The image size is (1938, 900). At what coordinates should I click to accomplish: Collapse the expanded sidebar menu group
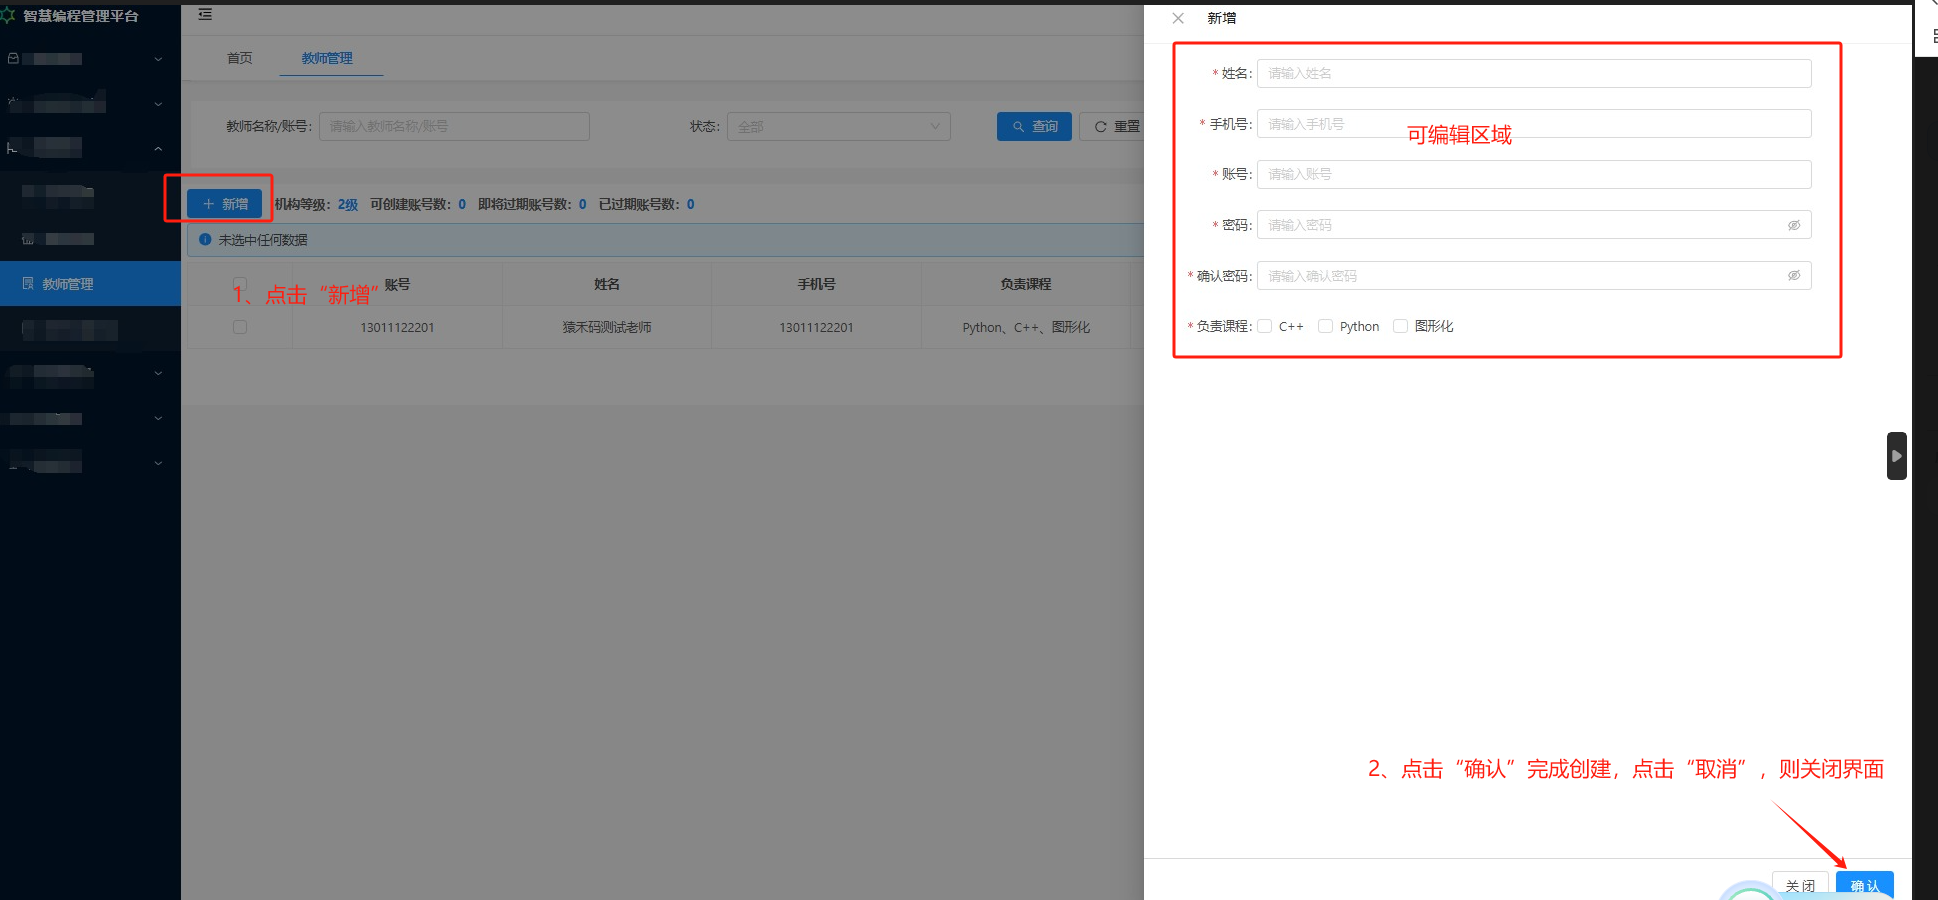click(x=158, y=148)
